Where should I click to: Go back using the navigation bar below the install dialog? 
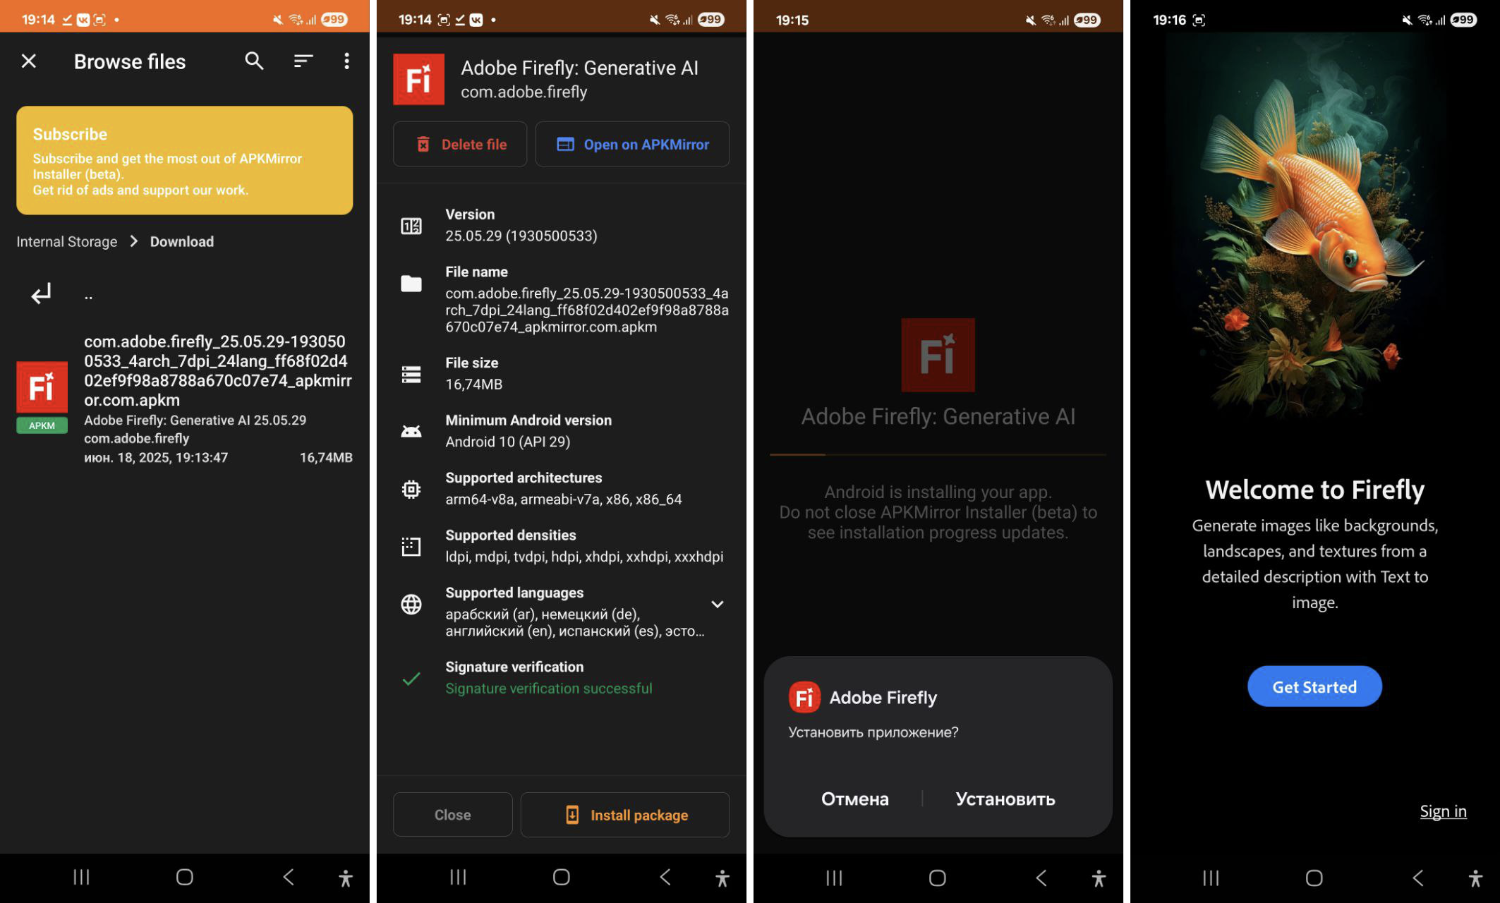[x=1041, y=877]
